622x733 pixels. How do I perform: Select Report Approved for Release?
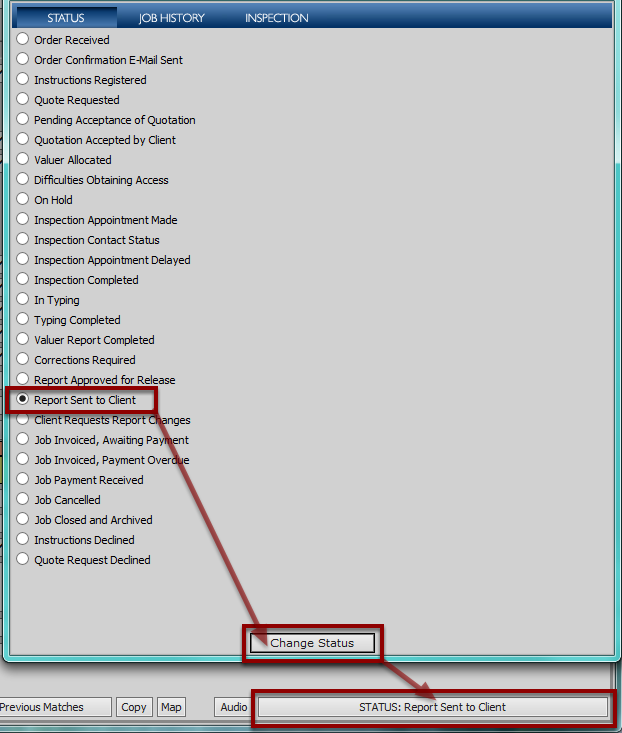pyautogui.click(x=22, y=379)
